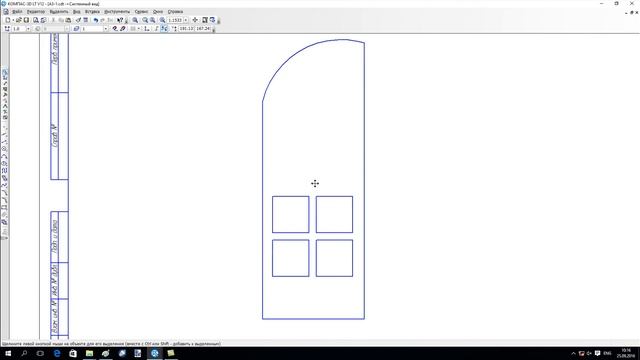Launch Microsoft Edge from taskbar
The width and height of the screenshot is (640, 360).
pos(57,353)
